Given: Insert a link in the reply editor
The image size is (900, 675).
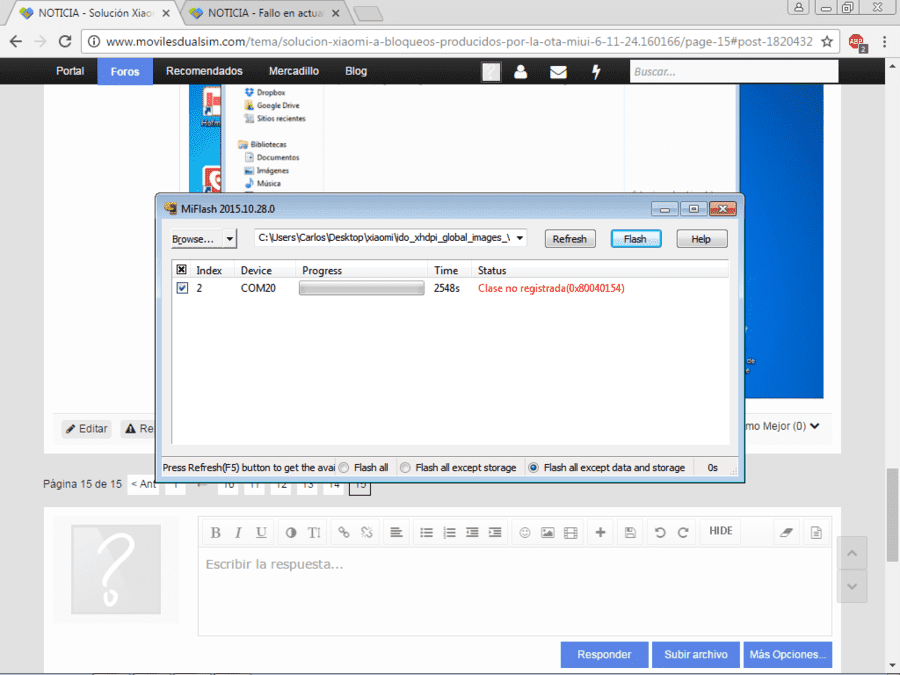Looking at the screenshot, I should (x=344, y=533).
